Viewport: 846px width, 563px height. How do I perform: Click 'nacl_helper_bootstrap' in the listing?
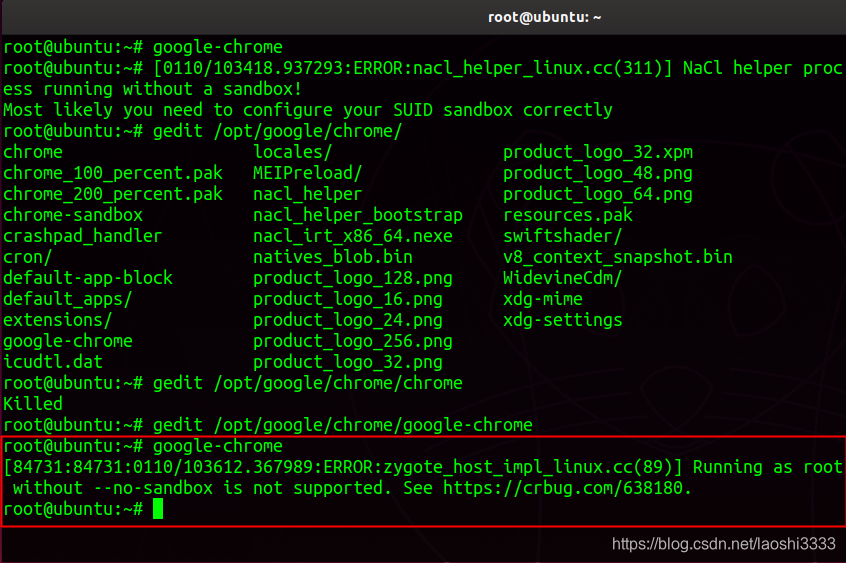coord(358,215)
